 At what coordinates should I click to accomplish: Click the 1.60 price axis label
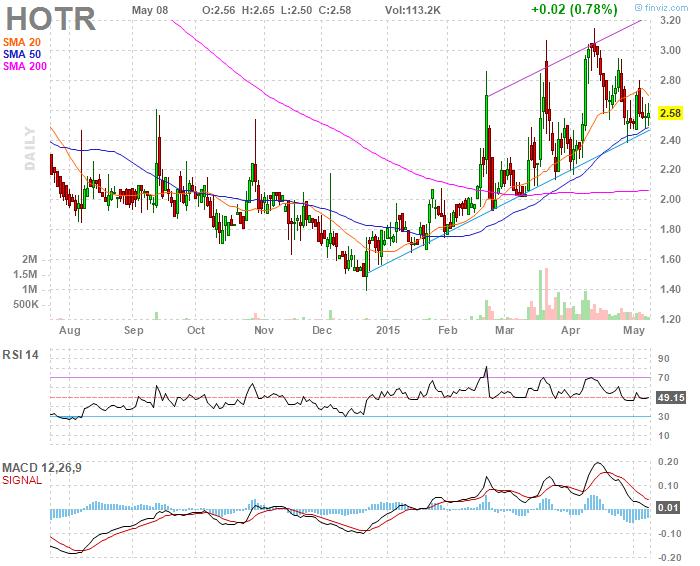point(671,260)
